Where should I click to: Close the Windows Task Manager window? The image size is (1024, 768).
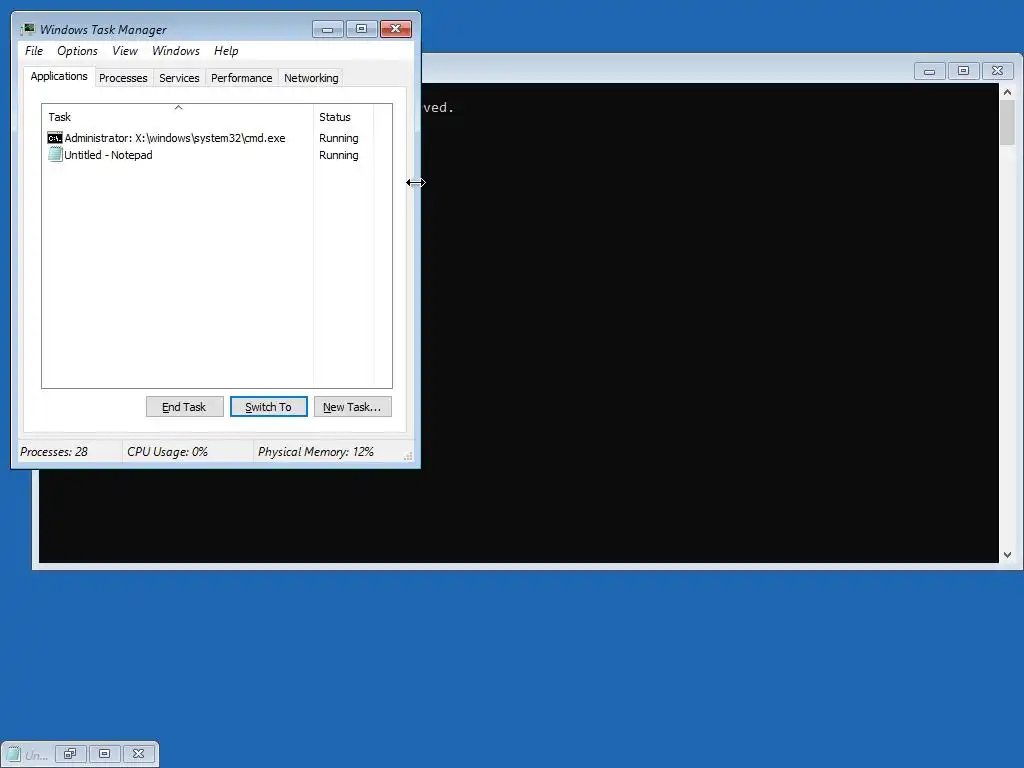[x=396, y=29]
